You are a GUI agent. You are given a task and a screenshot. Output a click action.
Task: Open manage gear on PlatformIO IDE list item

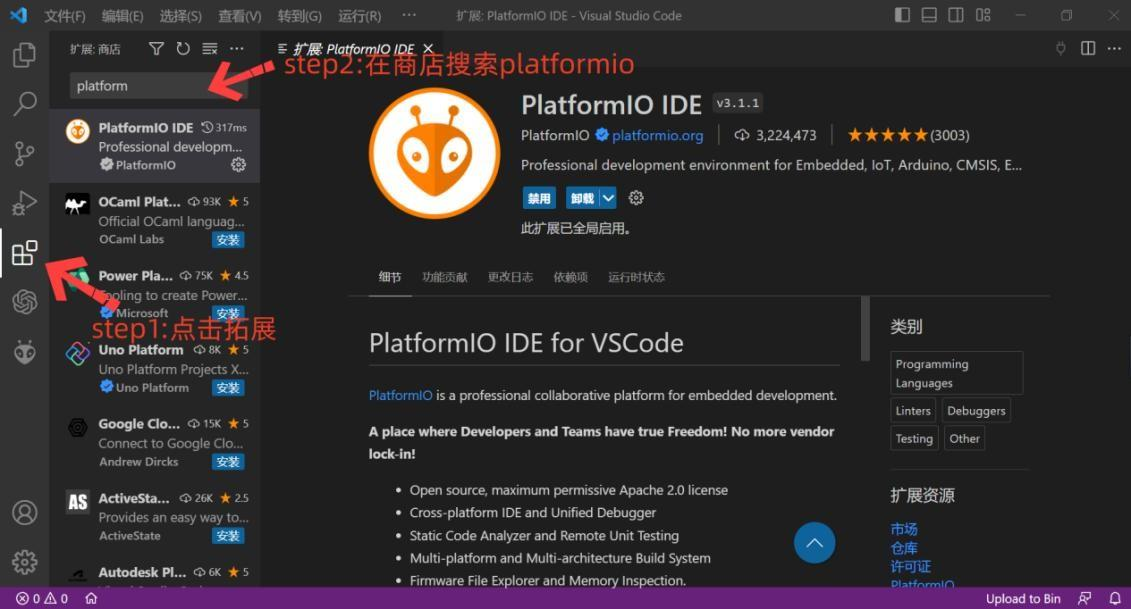point(238,165)
